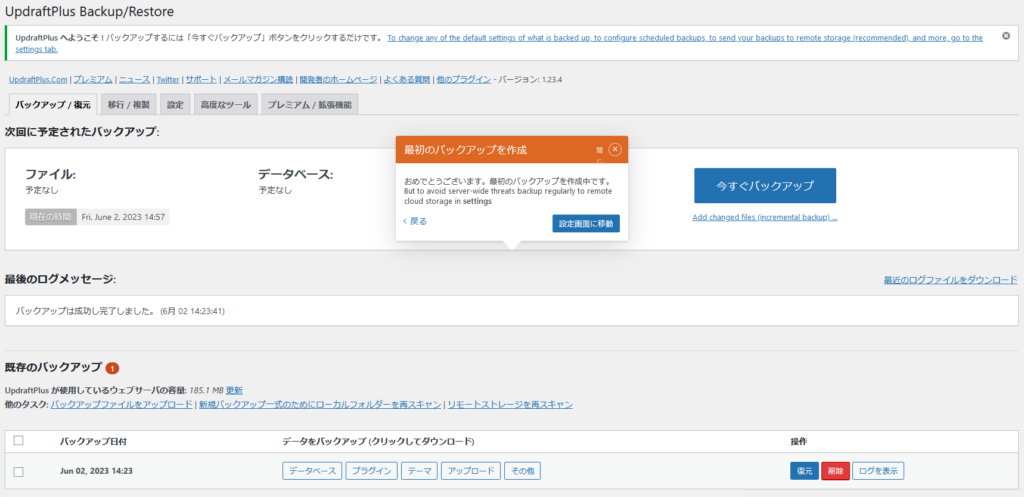Viewport: 1024px width, 497px height.
Task: Open 最近のログファイルをダウンロード link
Action: 950,280
